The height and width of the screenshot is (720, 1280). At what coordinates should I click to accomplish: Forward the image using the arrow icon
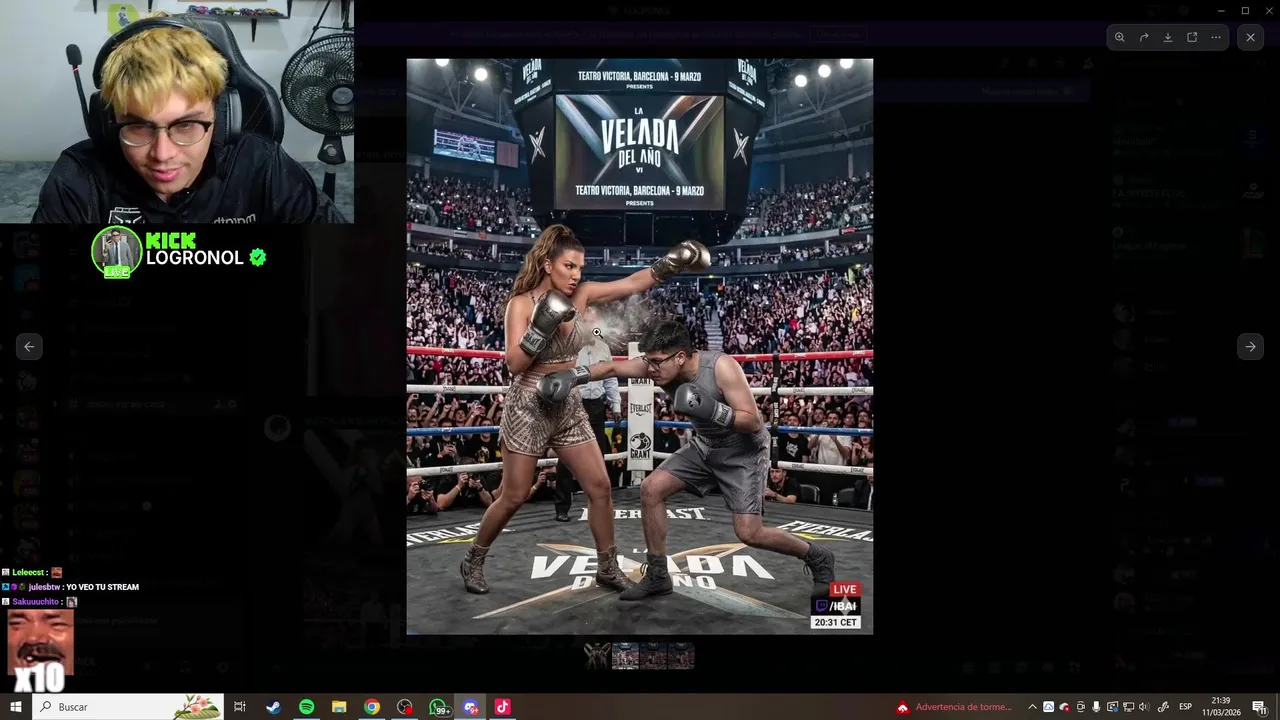coord(1144,37)
